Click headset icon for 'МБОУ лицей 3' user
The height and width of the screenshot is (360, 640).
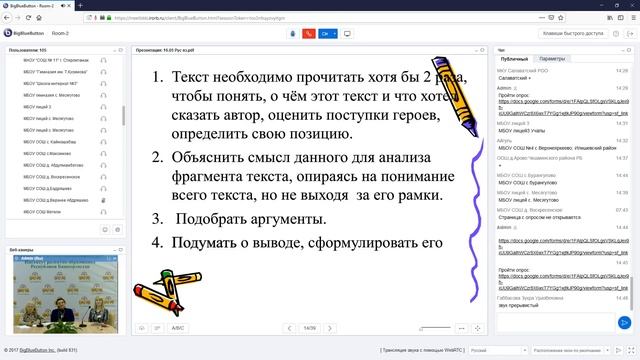pos(103,107)
